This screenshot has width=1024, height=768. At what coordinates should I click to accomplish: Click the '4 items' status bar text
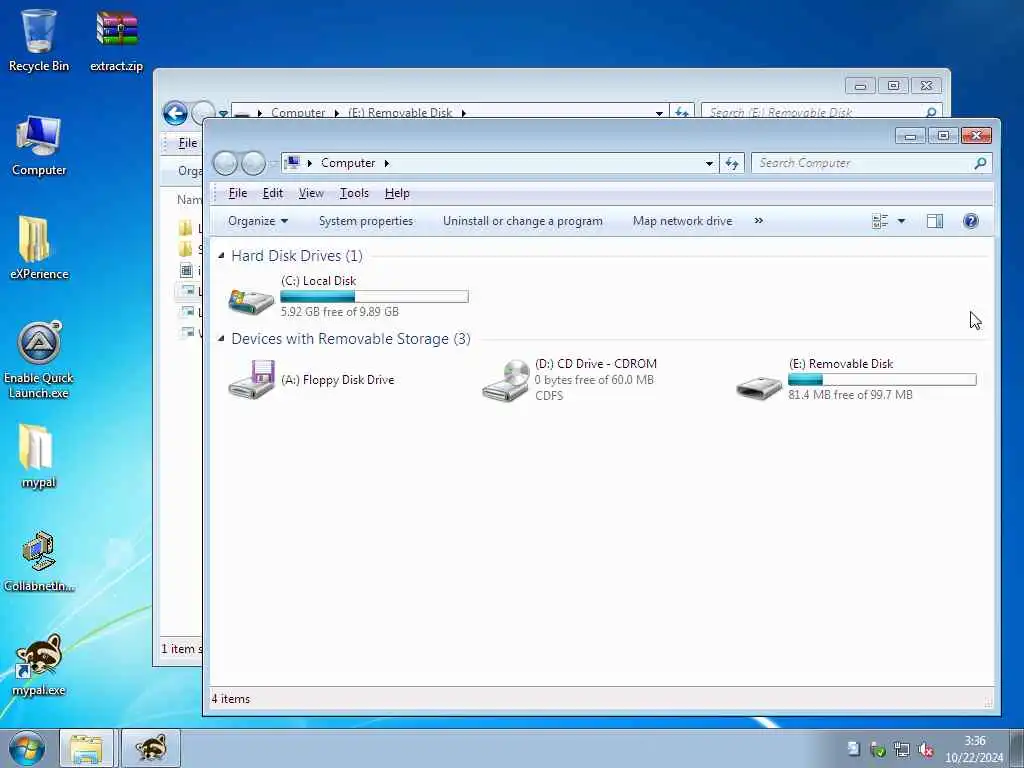[231, 699]
